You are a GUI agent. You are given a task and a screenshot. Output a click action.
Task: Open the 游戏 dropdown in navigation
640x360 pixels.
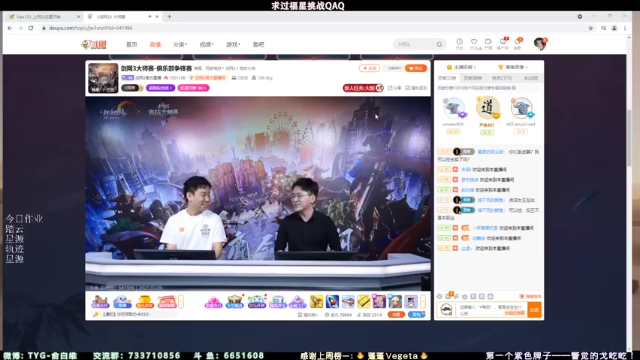[x=233, y=44]
